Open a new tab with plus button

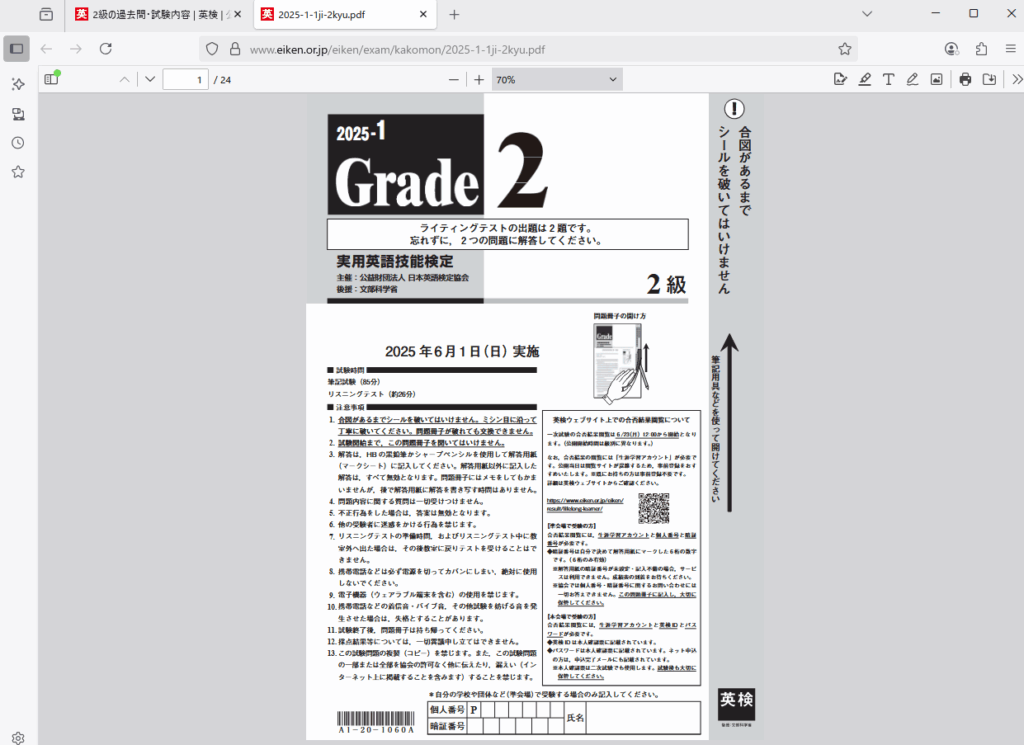455,14
